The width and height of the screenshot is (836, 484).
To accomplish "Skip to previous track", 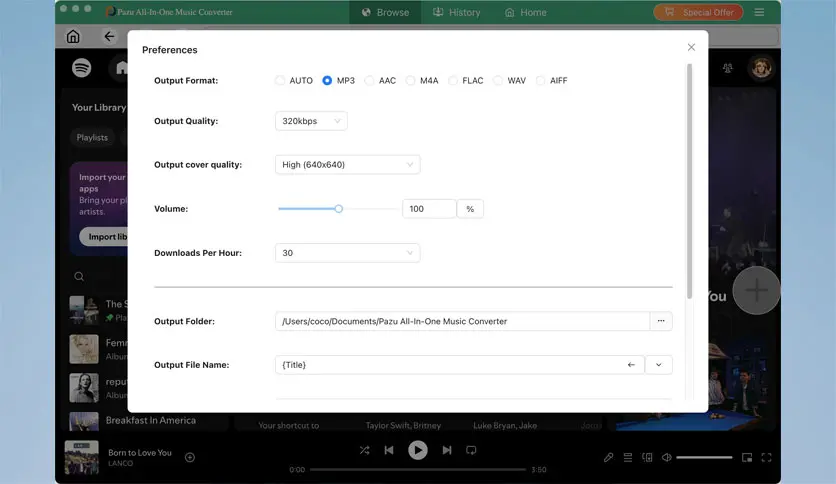I will click(x=389, y=450).
